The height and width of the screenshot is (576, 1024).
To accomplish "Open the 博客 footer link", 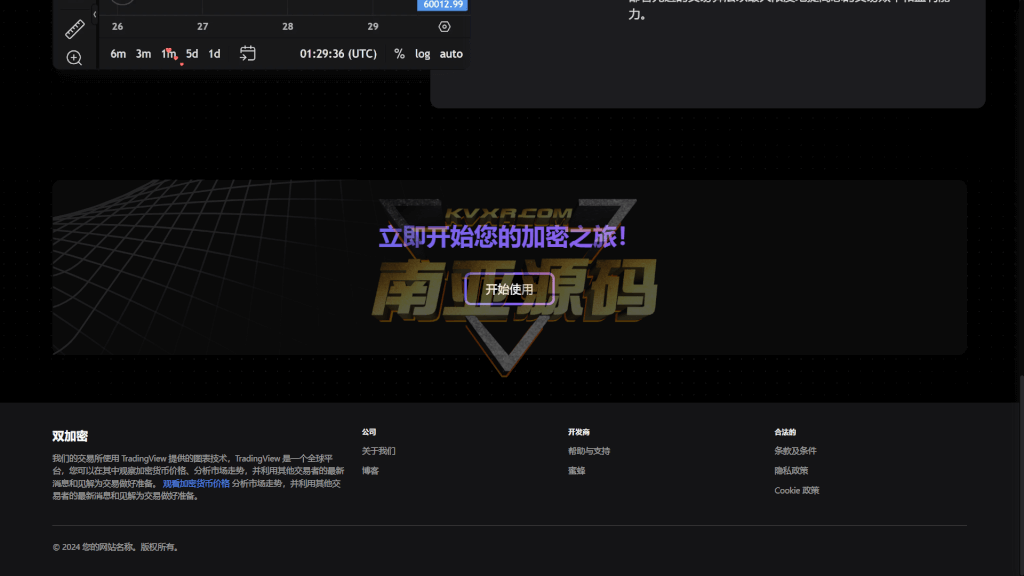I will tap(370, 470).
